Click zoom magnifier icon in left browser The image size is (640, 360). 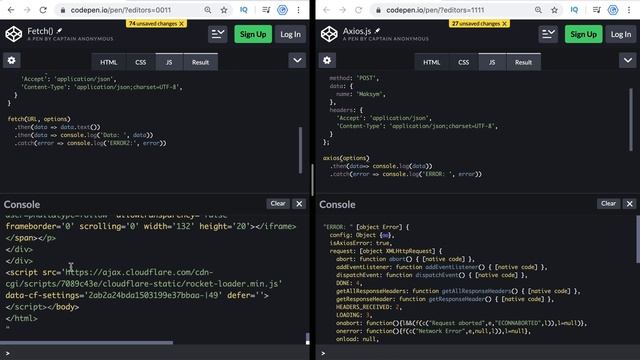coord(208,10)
